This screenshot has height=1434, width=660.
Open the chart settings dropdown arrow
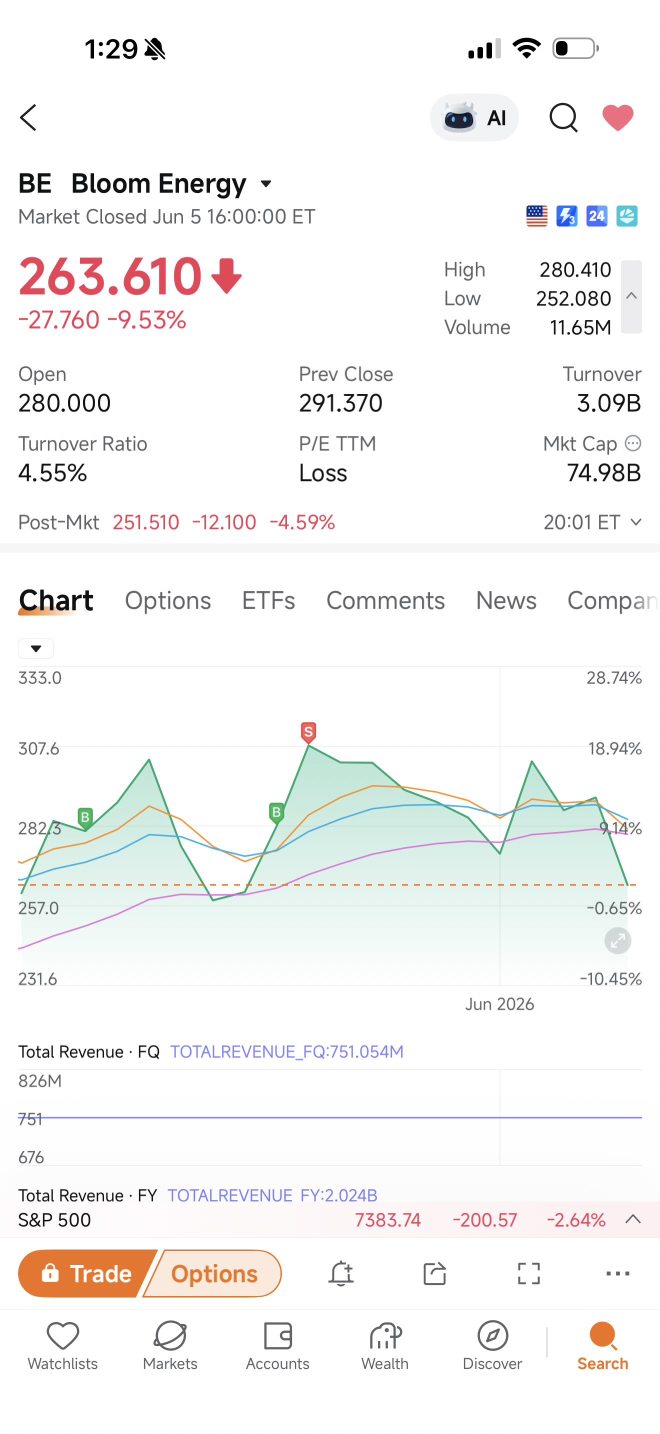[36, 649]
